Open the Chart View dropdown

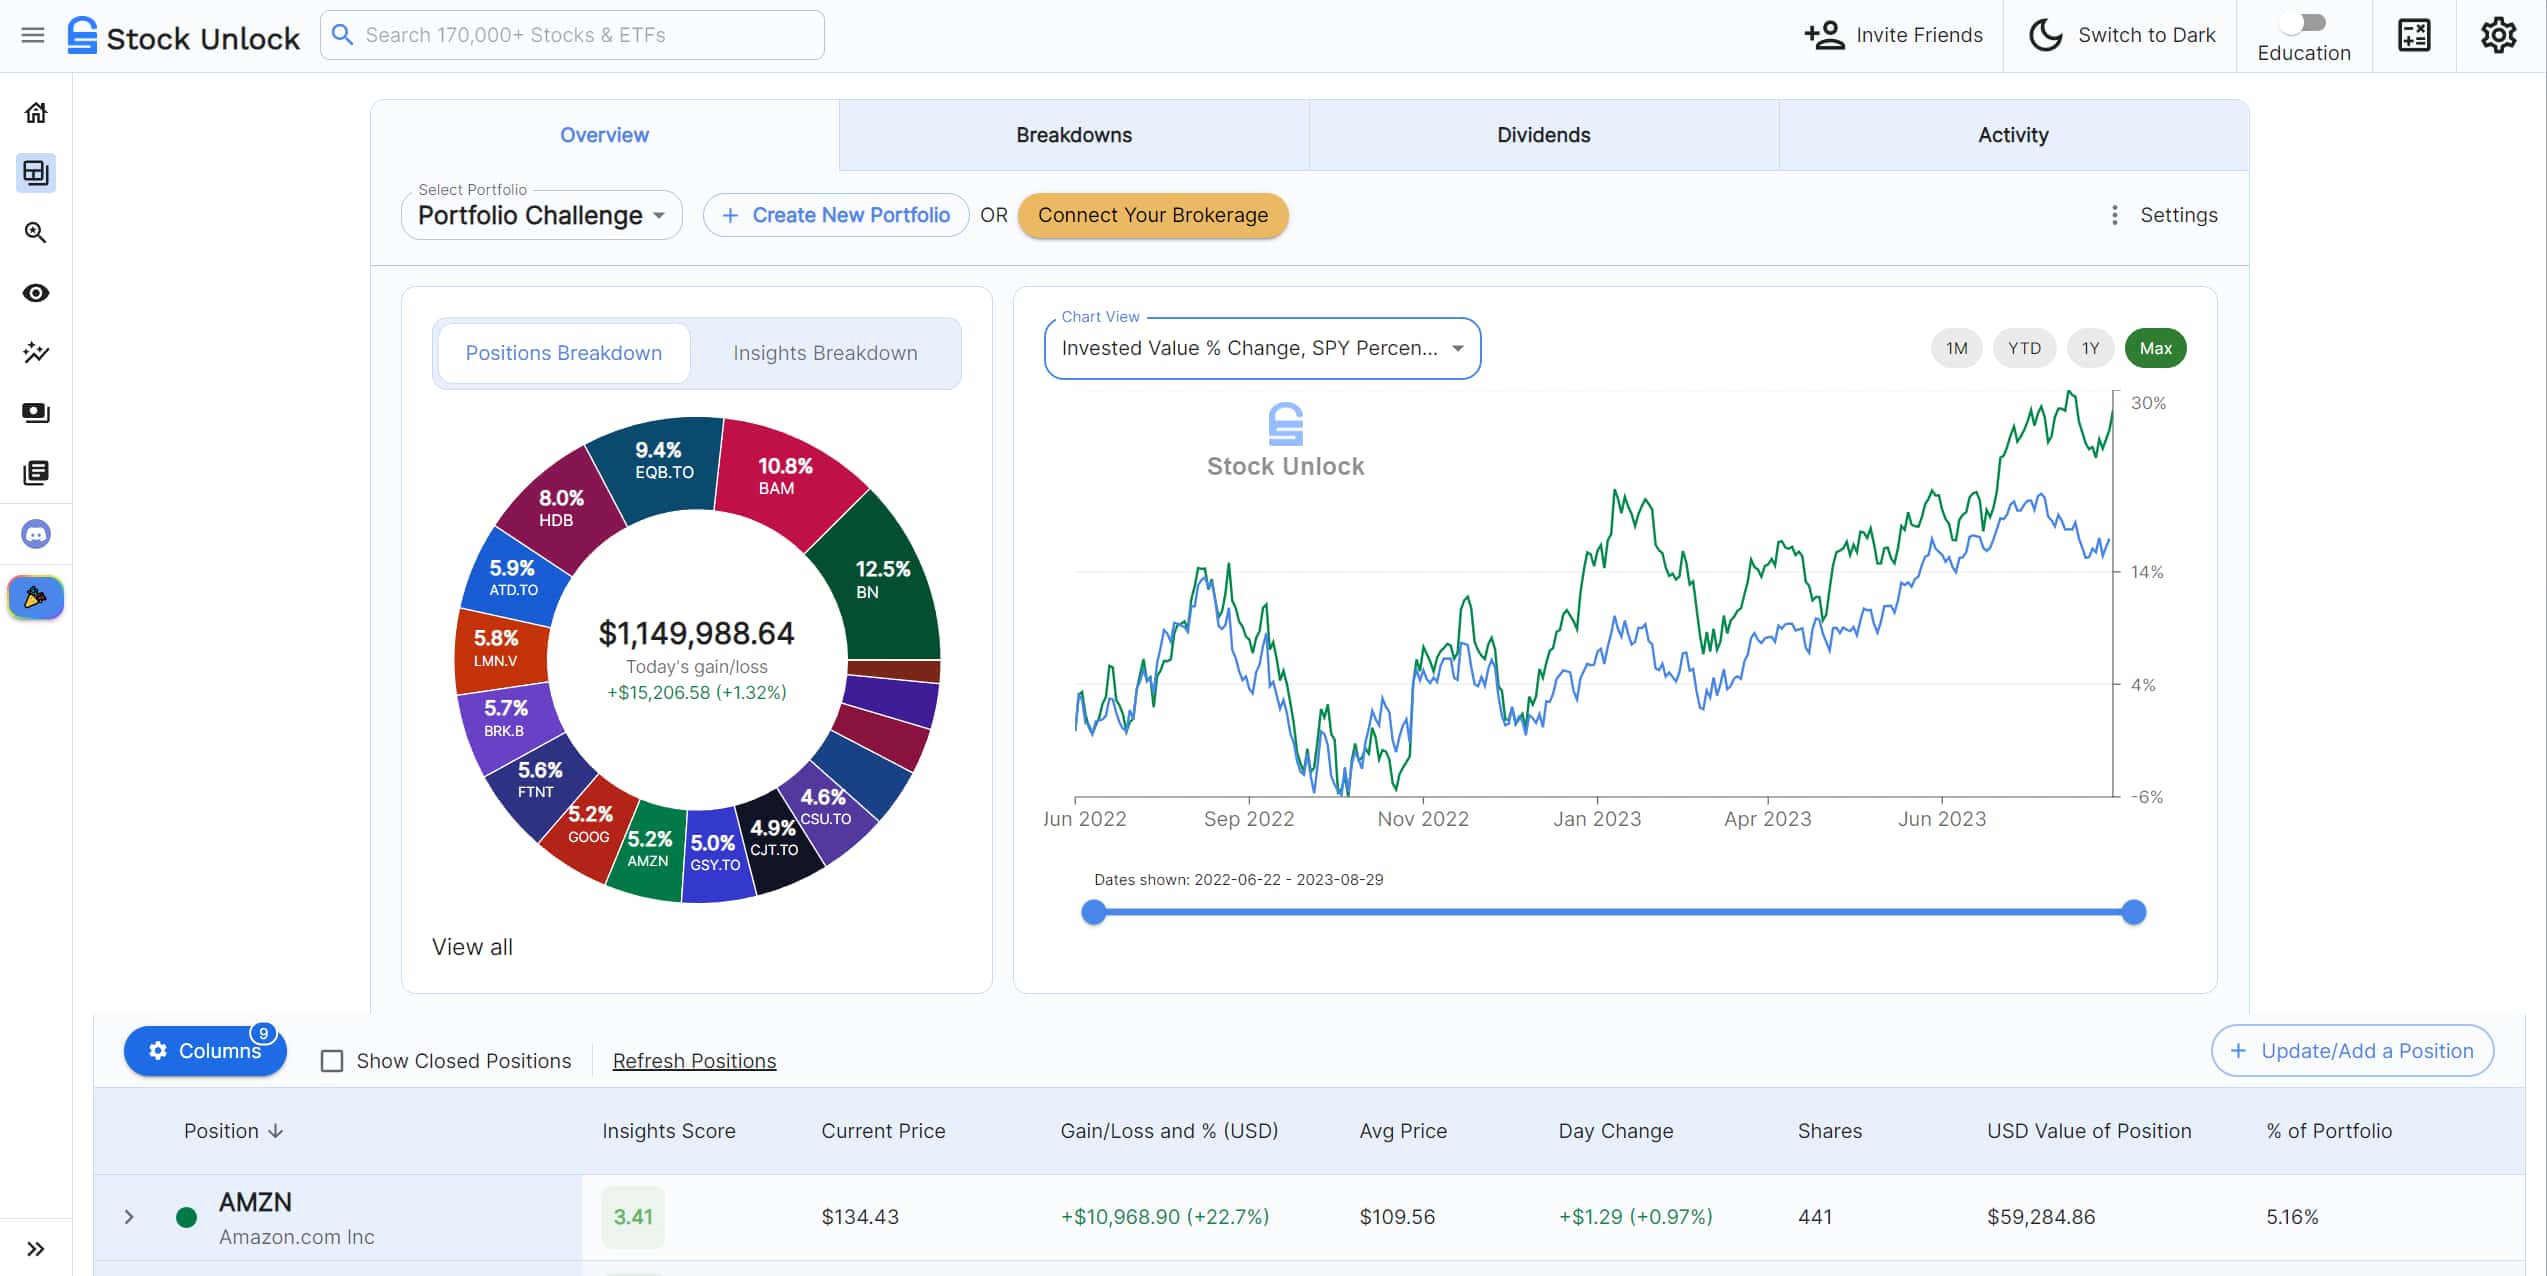tap(1262, 348)
